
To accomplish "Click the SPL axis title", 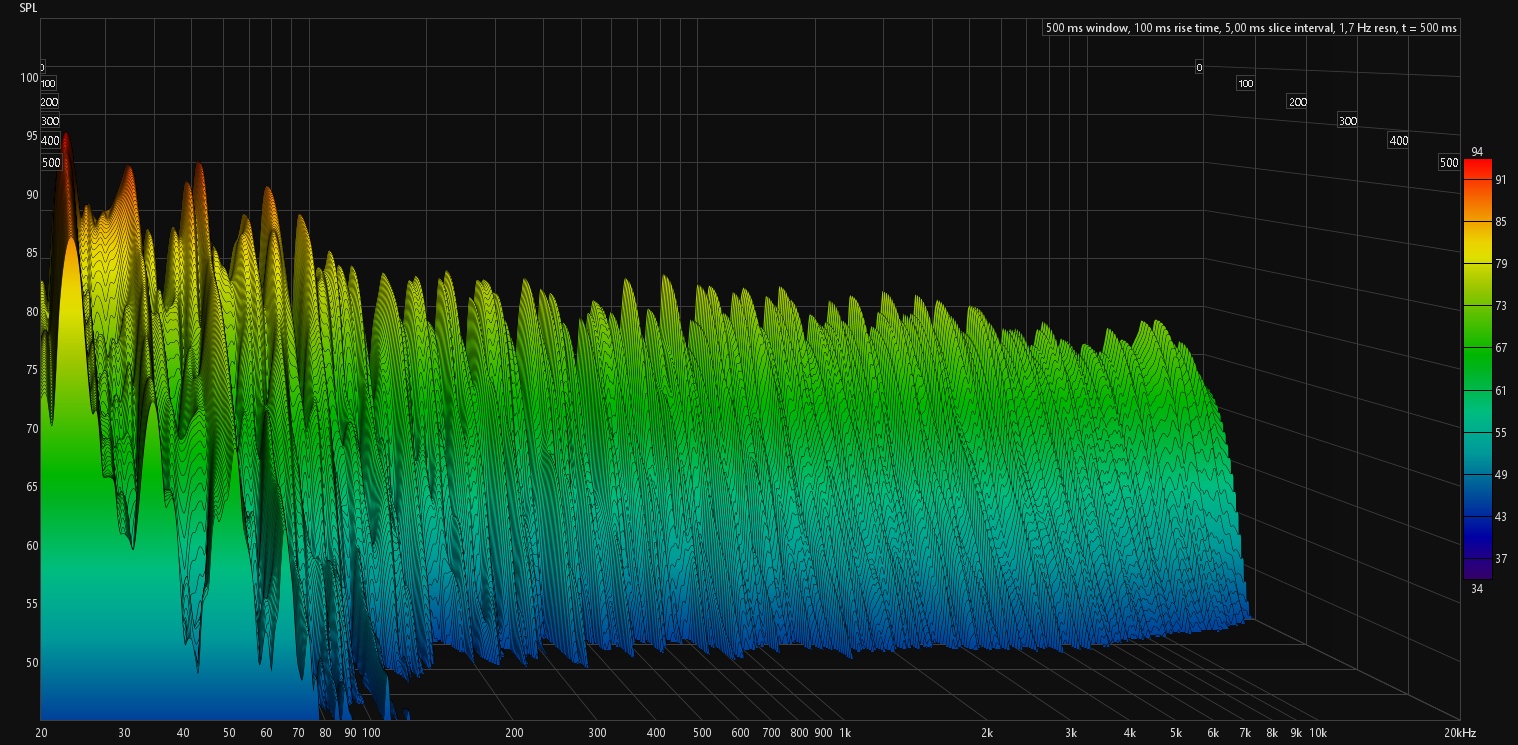I will click(x=28, y=8).
